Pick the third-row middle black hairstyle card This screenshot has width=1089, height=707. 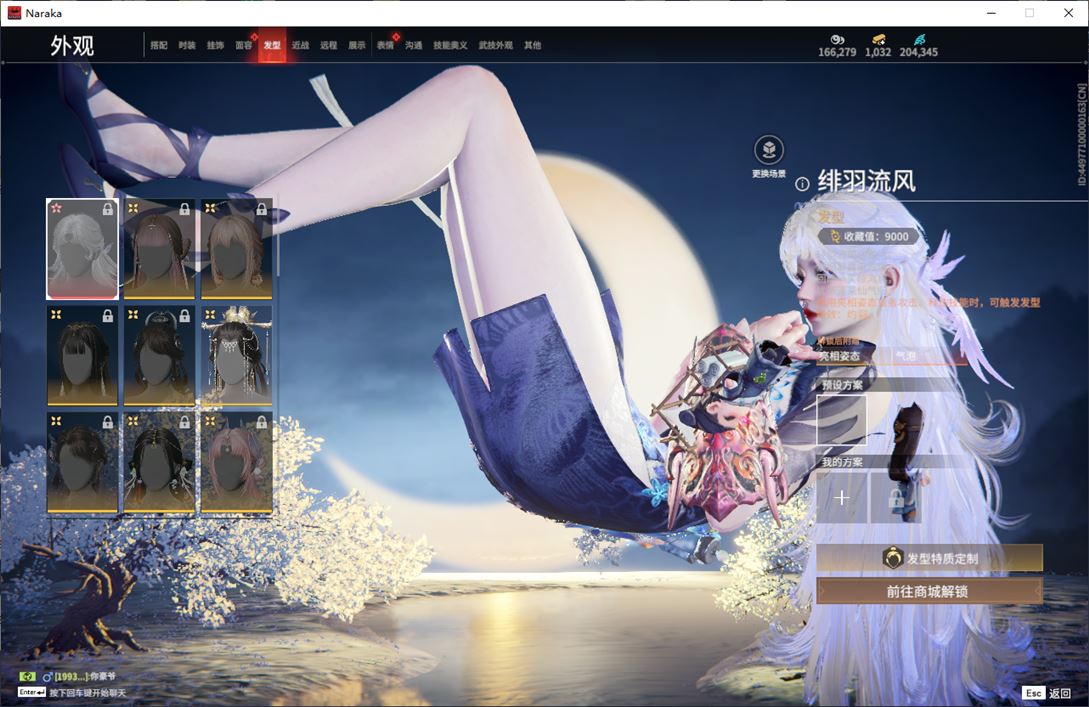(159, 462)
